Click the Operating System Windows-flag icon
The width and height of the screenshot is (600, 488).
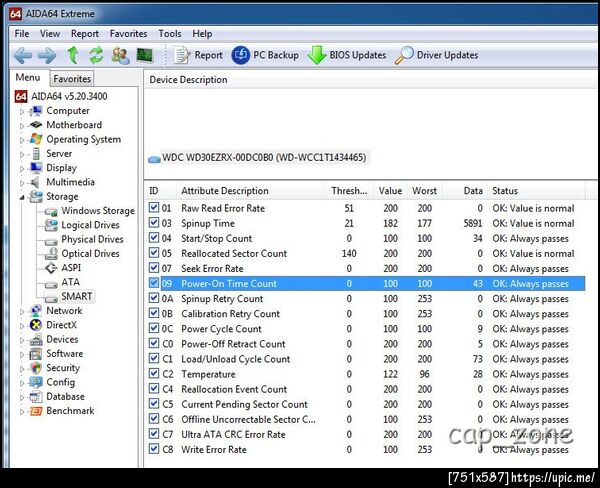tap(36, 139)
